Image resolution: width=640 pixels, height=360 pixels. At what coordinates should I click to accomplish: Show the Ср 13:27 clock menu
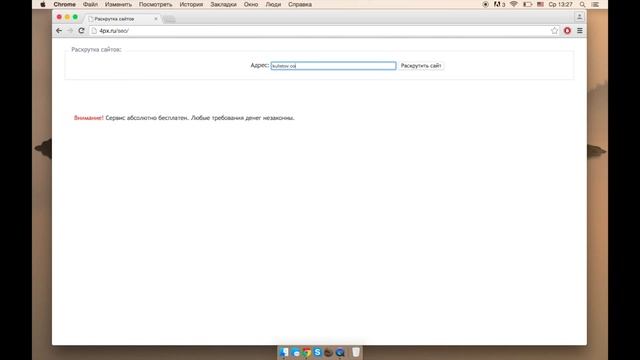pos(560,4)
